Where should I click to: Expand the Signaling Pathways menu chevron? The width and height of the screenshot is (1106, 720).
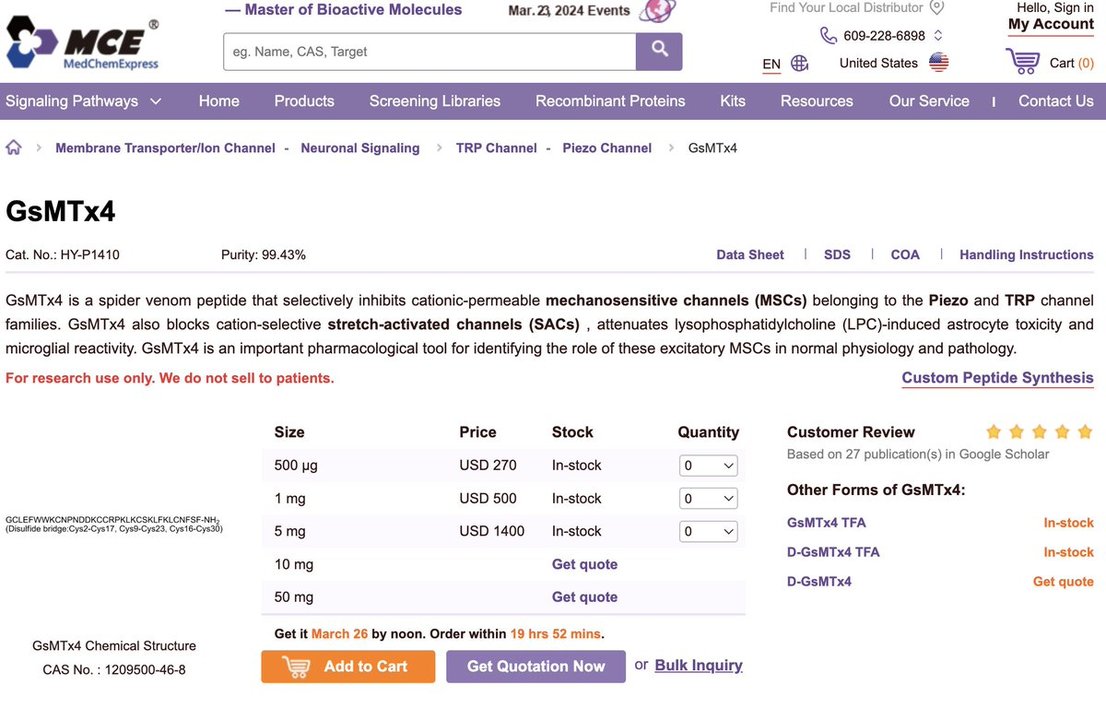pos(156,102)
